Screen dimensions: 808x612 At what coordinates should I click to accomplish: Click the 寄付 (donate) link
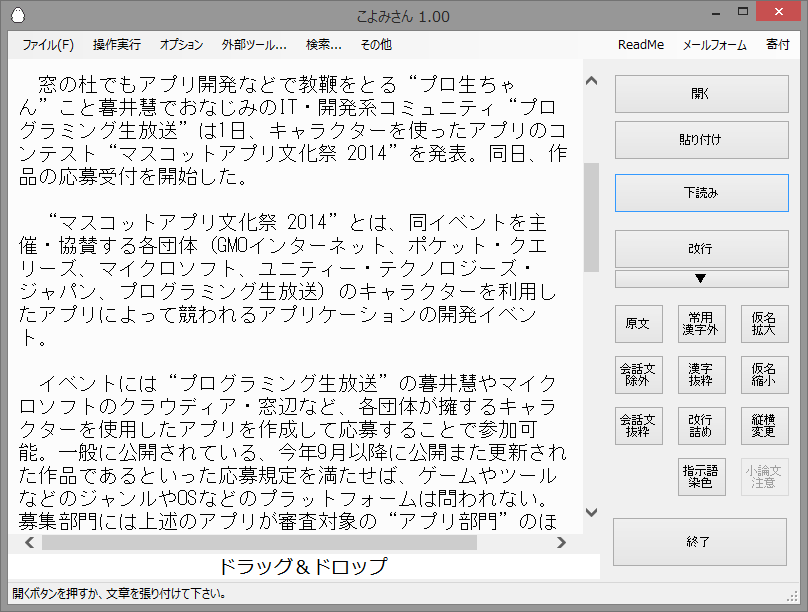click(x=779, y=45)
